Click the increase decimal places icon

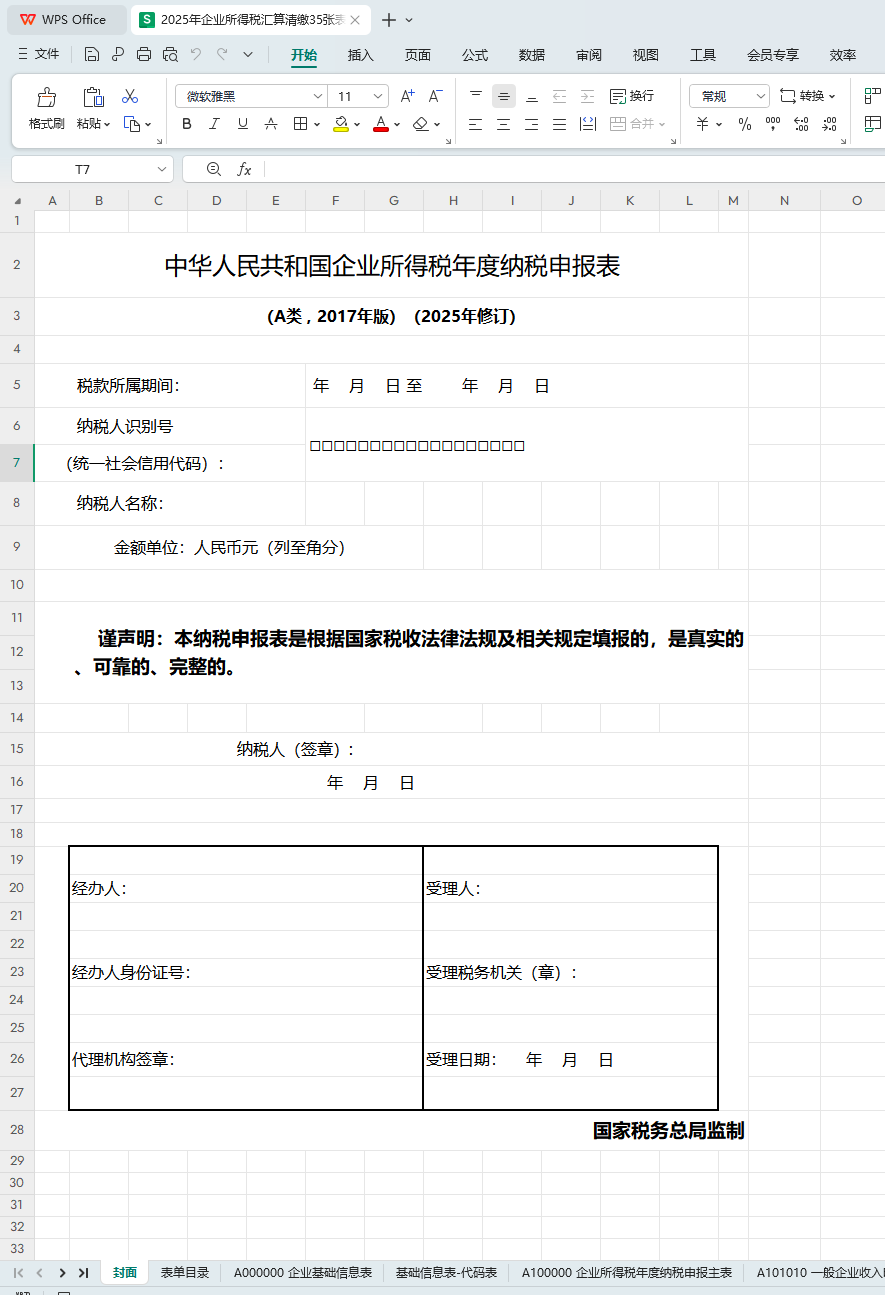(801, 124)
